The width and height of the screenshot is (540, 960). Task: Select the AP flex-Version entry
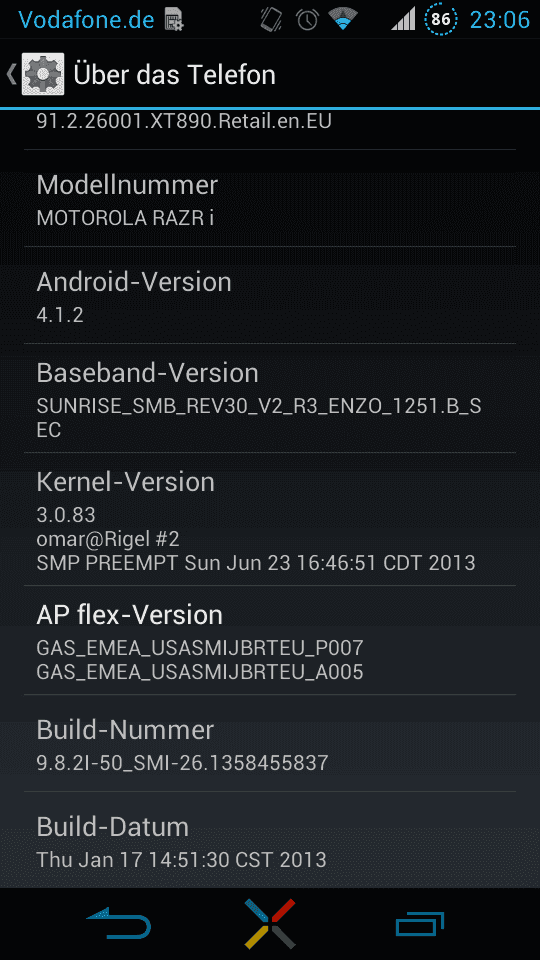[x=270, y=640]
